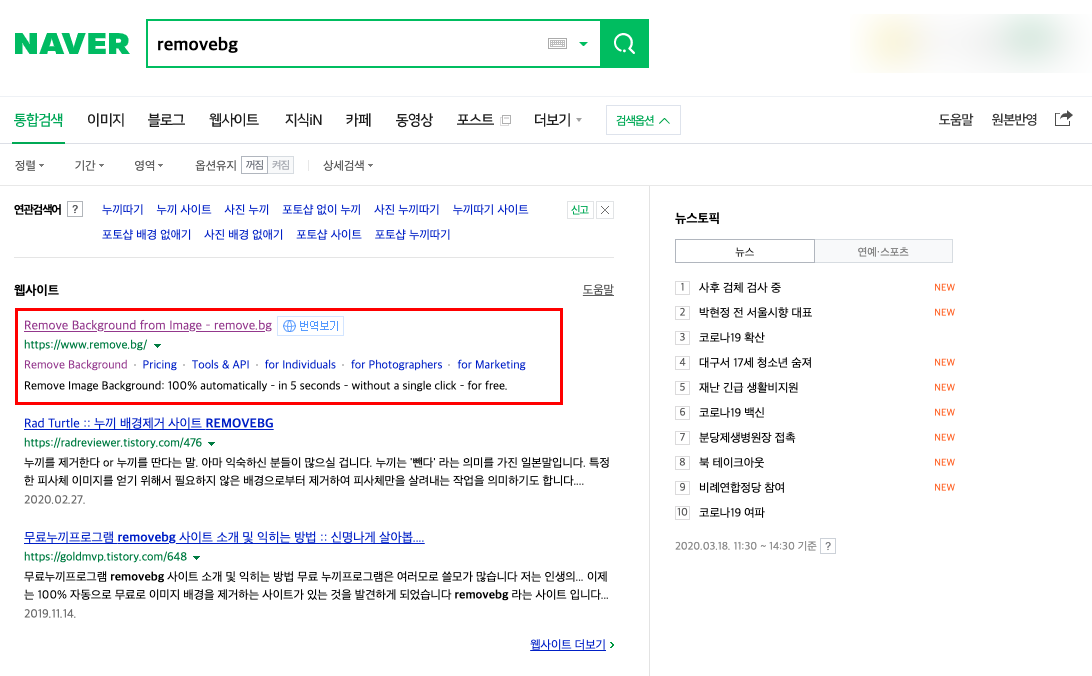Close the related searches with X icon

pos(605,210)
